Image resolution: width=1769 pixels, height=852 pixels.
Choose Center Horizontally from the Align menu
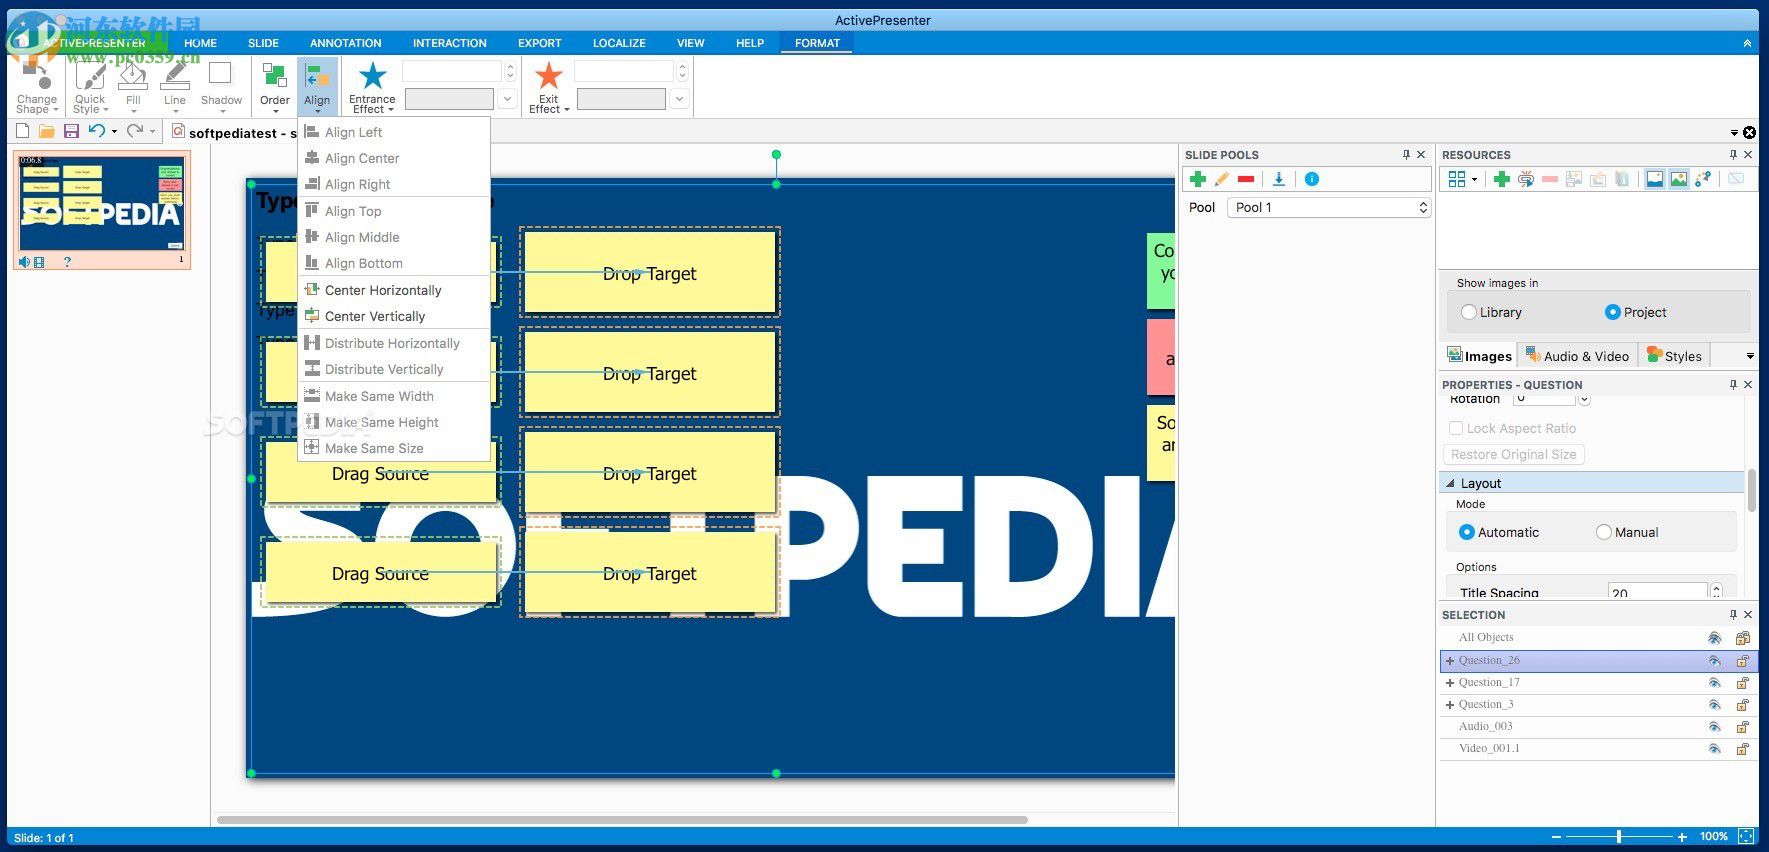click(383, 290)
